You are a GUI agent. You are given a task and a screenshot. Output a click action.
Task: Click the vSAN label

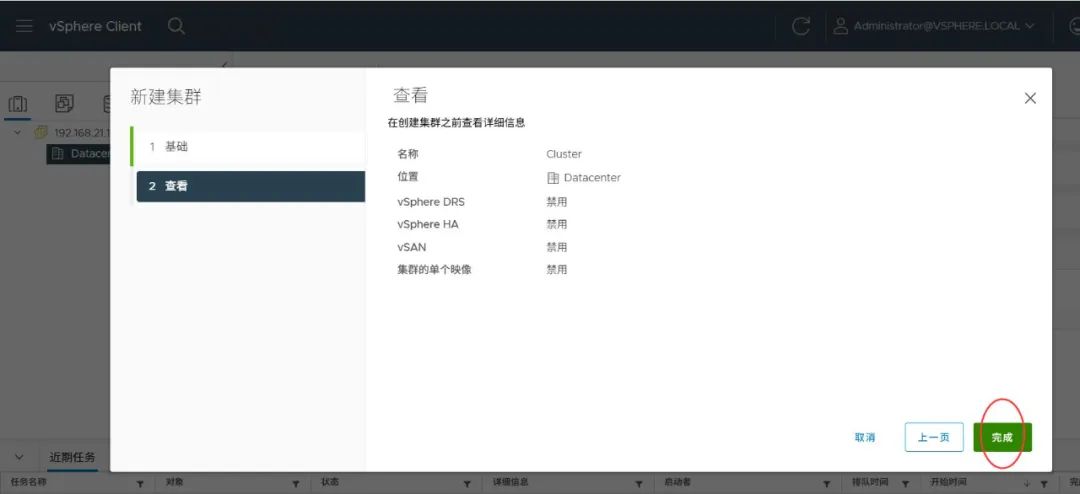(x=411, y=247)
